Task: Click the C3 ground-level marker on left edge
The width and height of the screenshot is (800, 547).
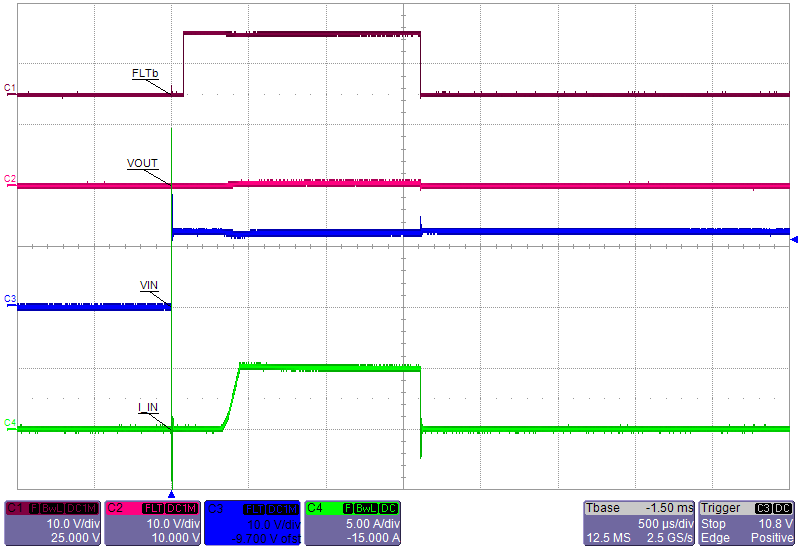Action: tap(9, 299)
